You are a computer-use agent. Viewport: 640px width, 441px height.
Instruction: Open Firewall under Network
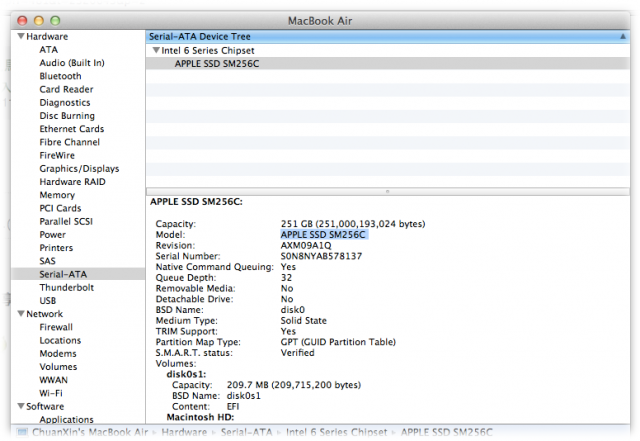[x=56, y=327]
